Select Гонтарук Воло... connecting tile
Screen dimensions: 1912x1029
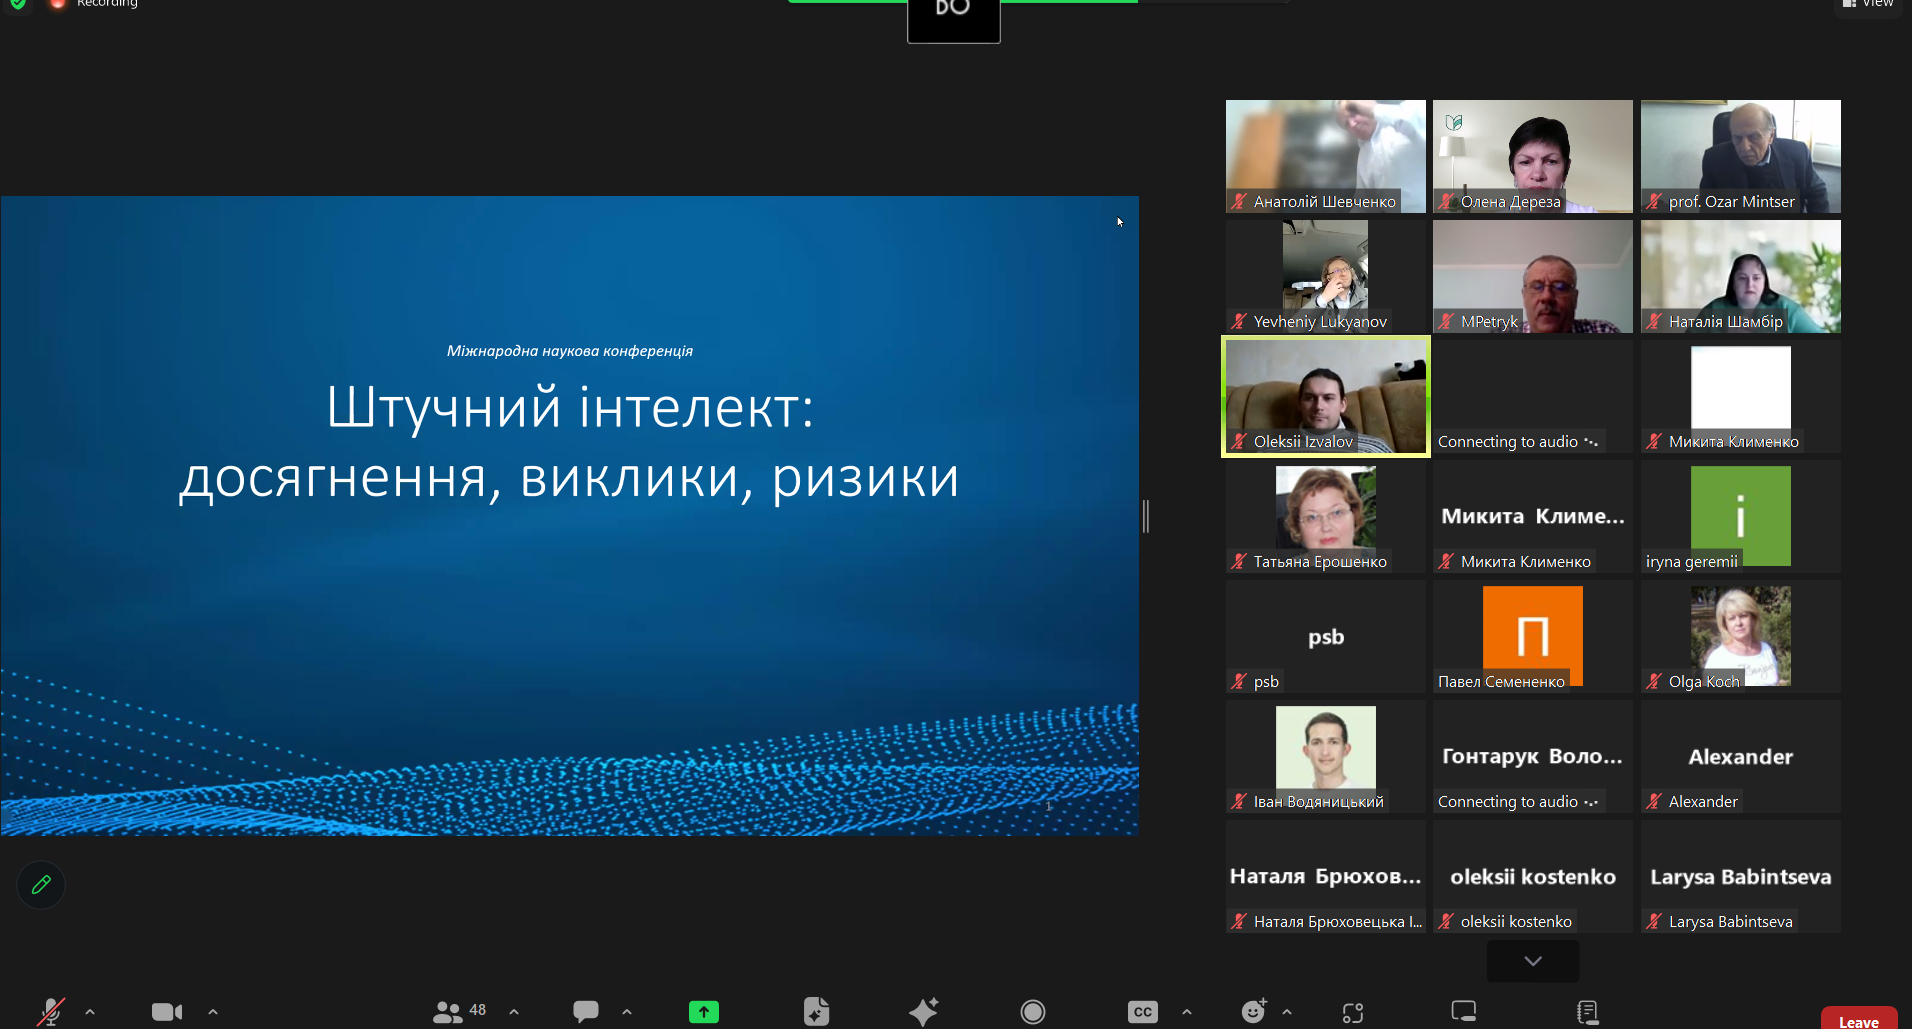1533,756
